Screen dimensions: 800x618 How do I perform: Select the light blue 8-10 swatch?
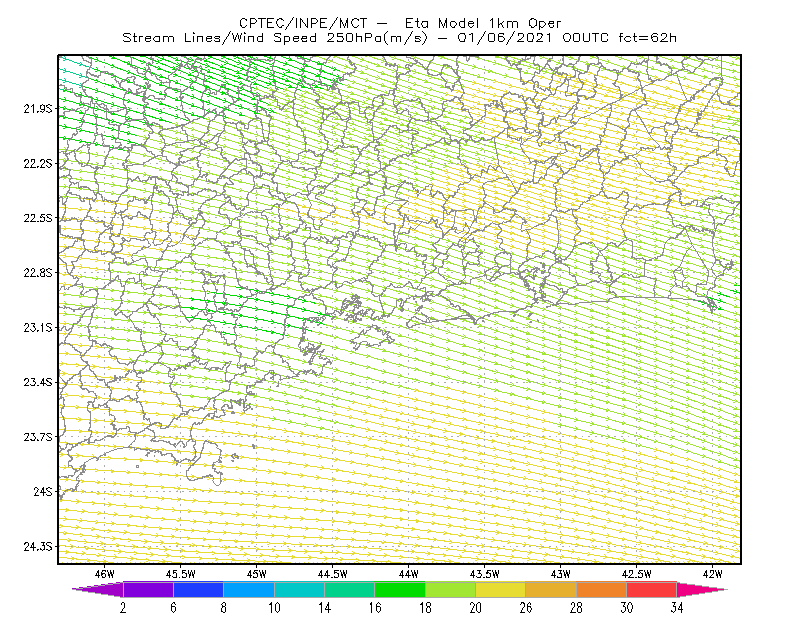pos(249,589)
